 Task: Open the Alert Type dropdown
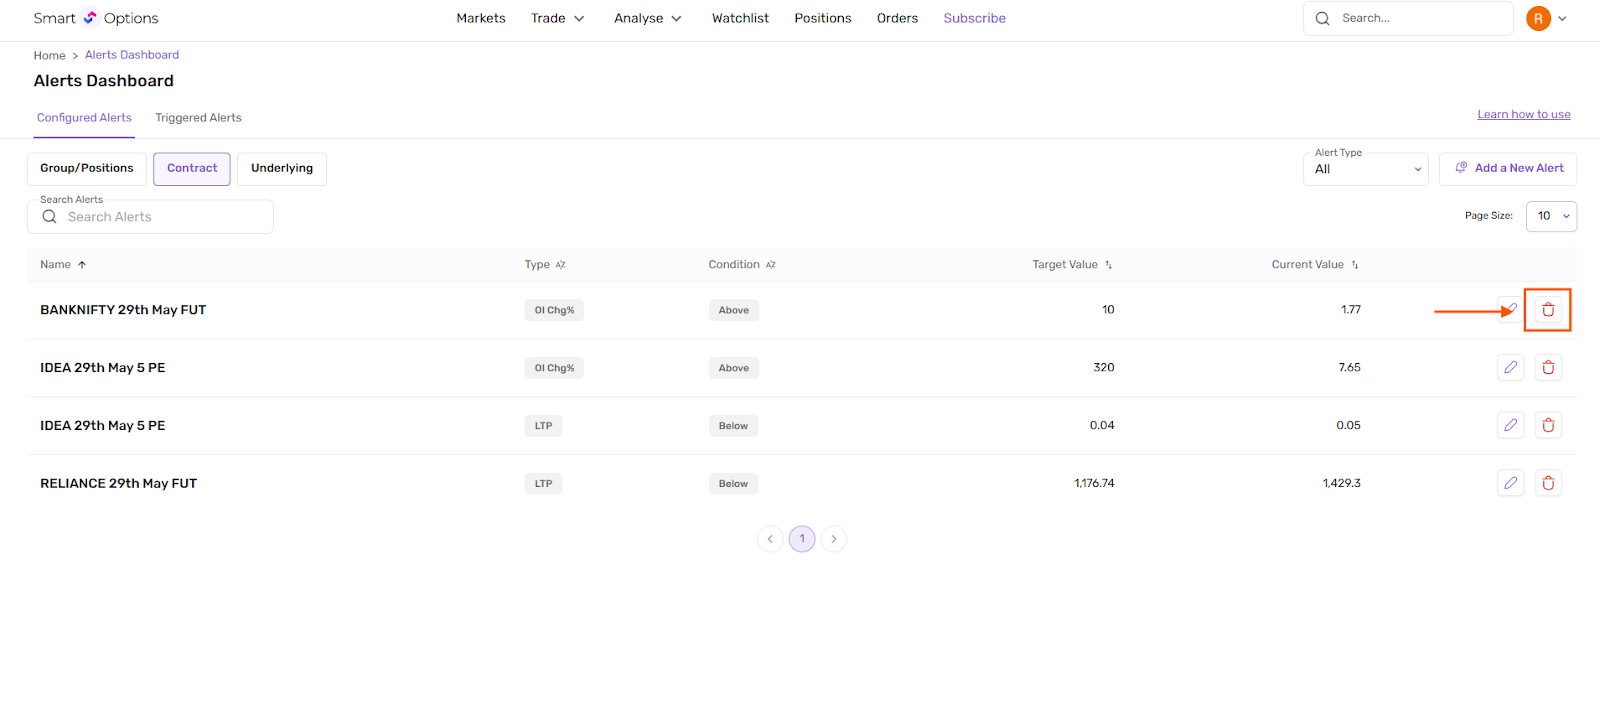[1366, 169]
